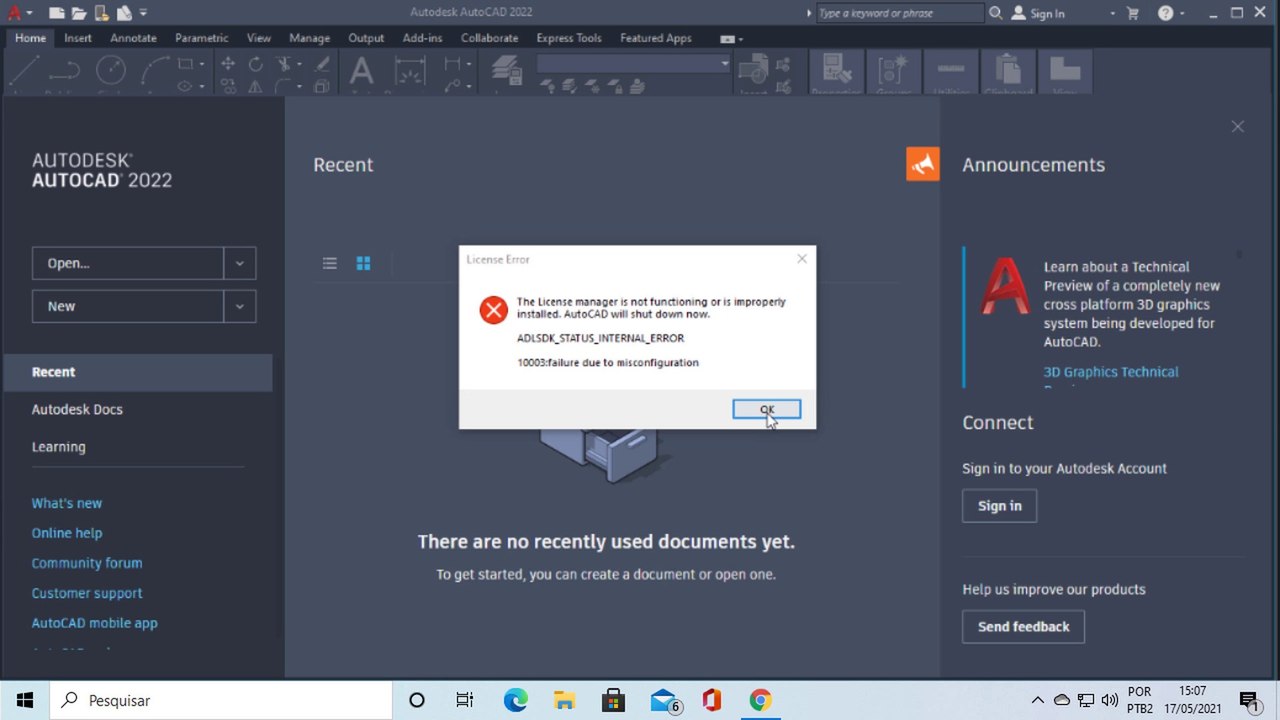Screen dimensions: 1280x720
Task: Select Learning in the left sidebar
Action: [58, 447]
